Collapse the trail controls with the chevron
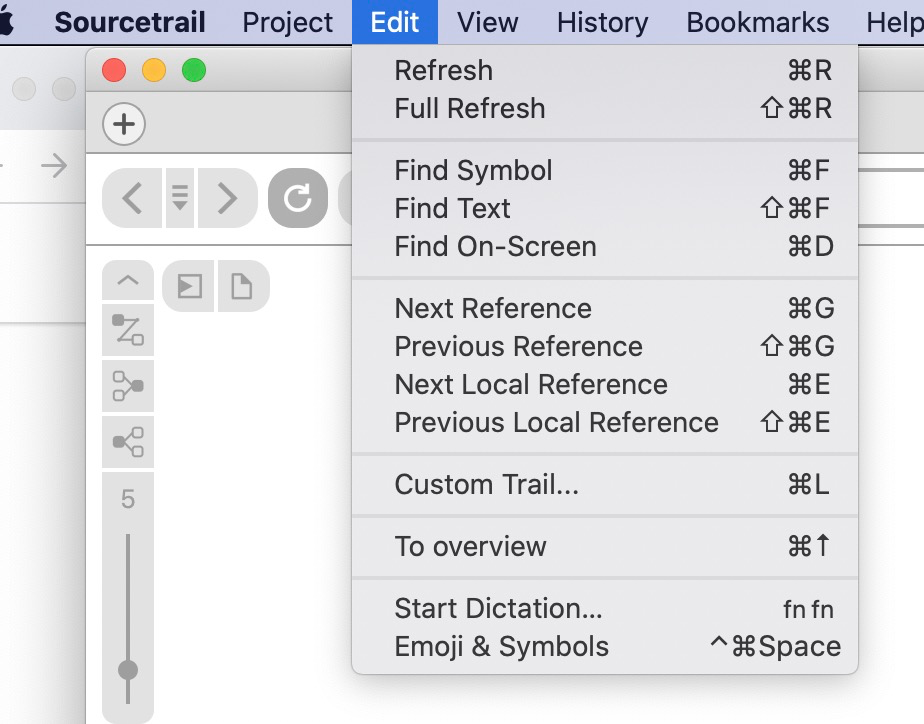The image size is (924, 724). coord(128,281)
